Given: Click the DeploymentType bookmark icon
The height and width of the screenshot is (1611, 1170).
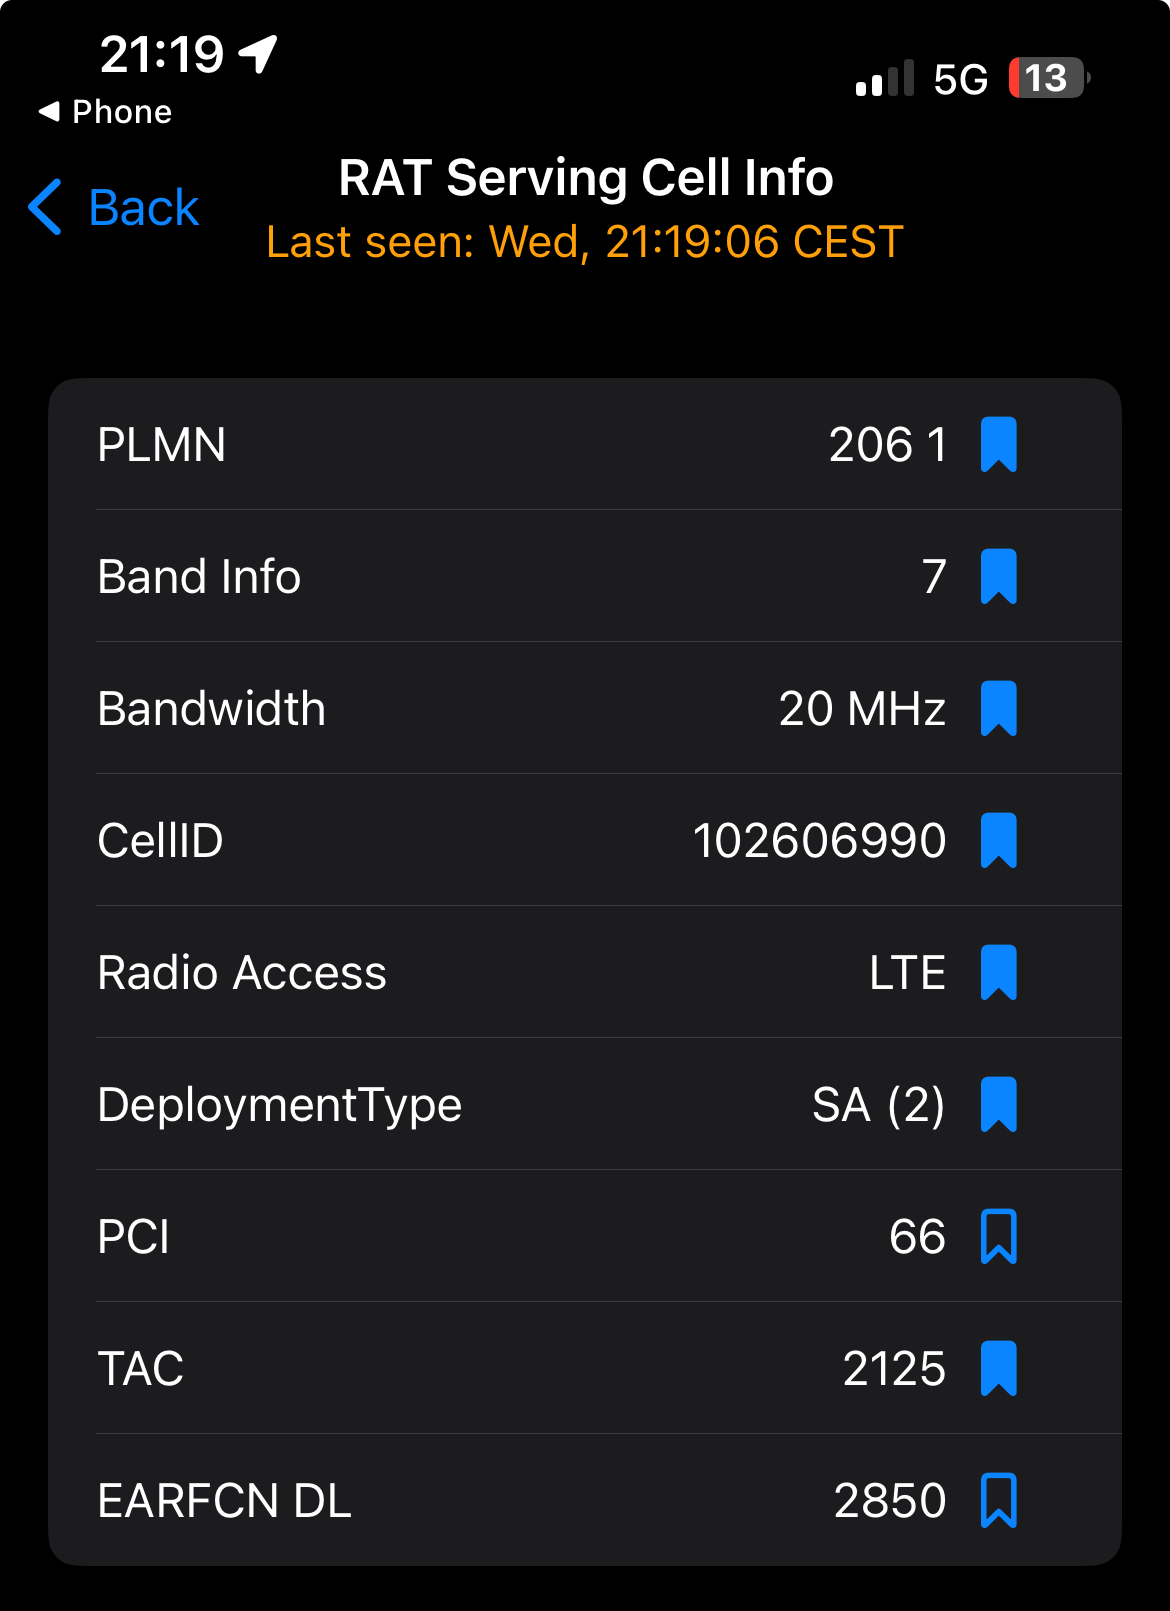Looking at the screenshot, I should pos(998,1104).
